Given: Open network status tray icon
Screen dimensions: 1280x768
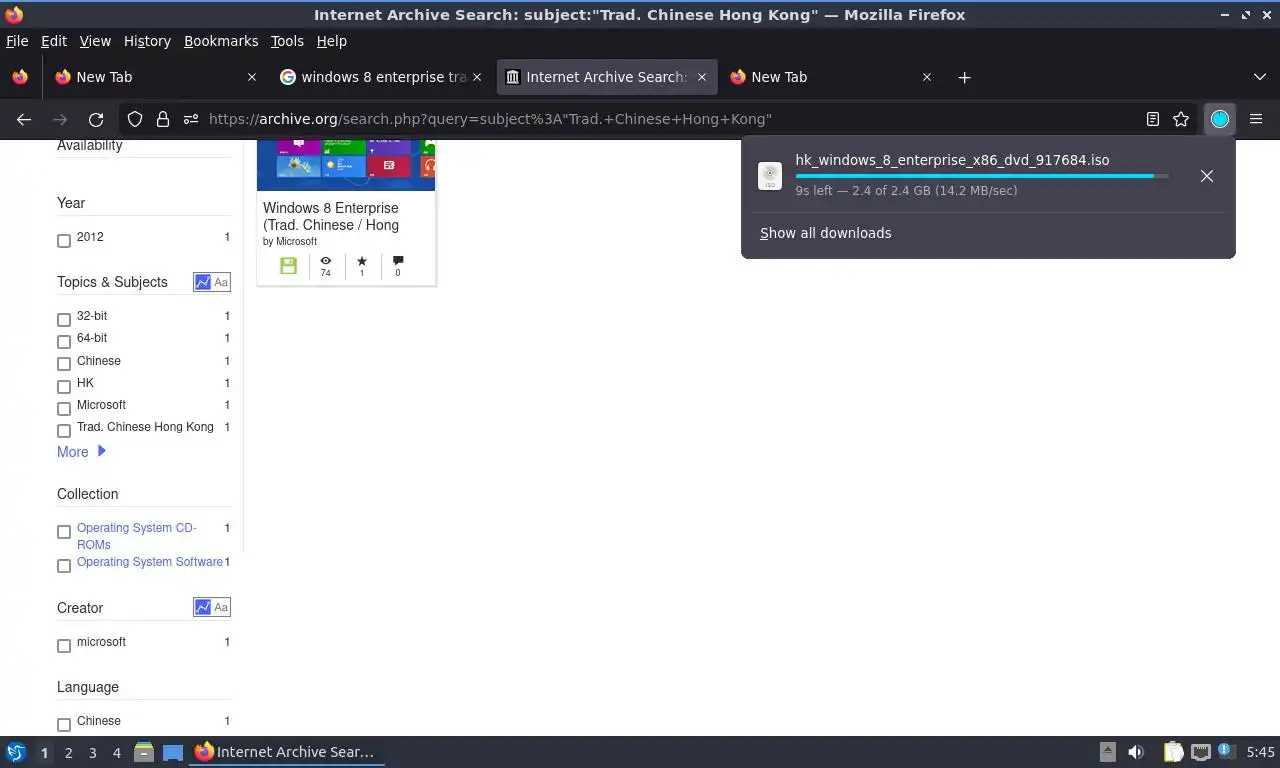Looking at the screenshot, I should (x=1201, y=752).
